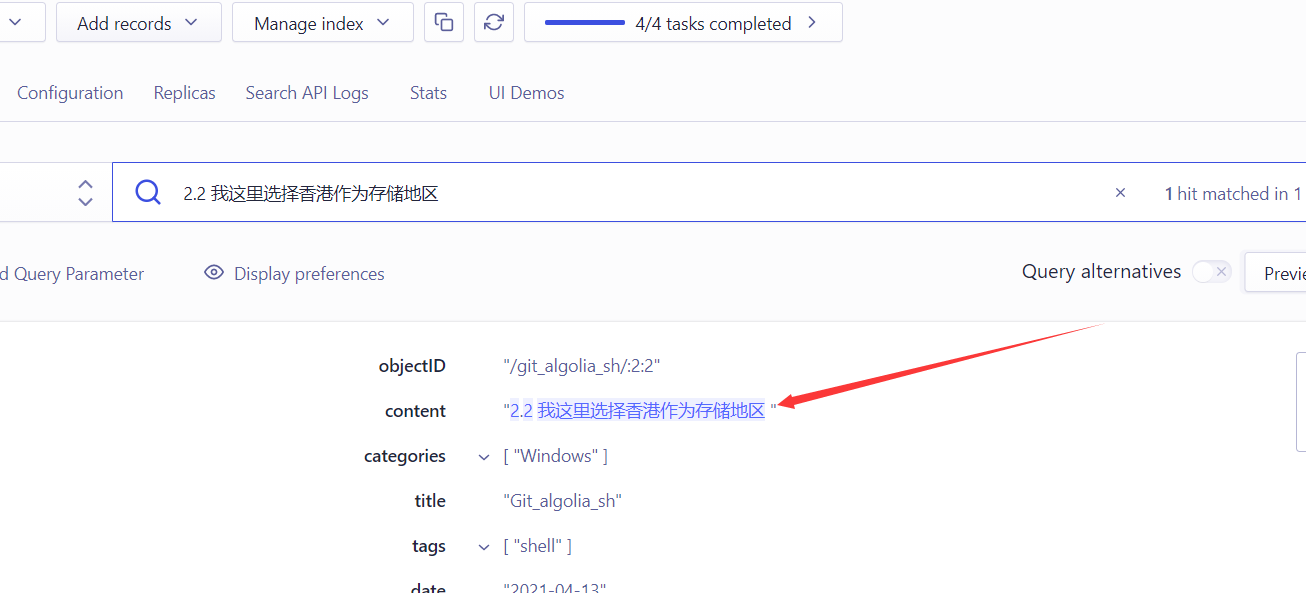Viewport: 1306px width, 593px height.
Task: Click the up/down arrows left of search box
Action: coord(86,193)
